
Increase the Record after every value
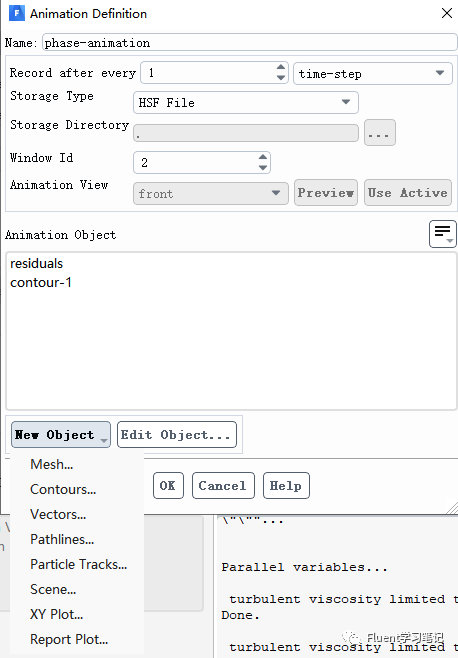pyautogui.click(x=281, y=67)
